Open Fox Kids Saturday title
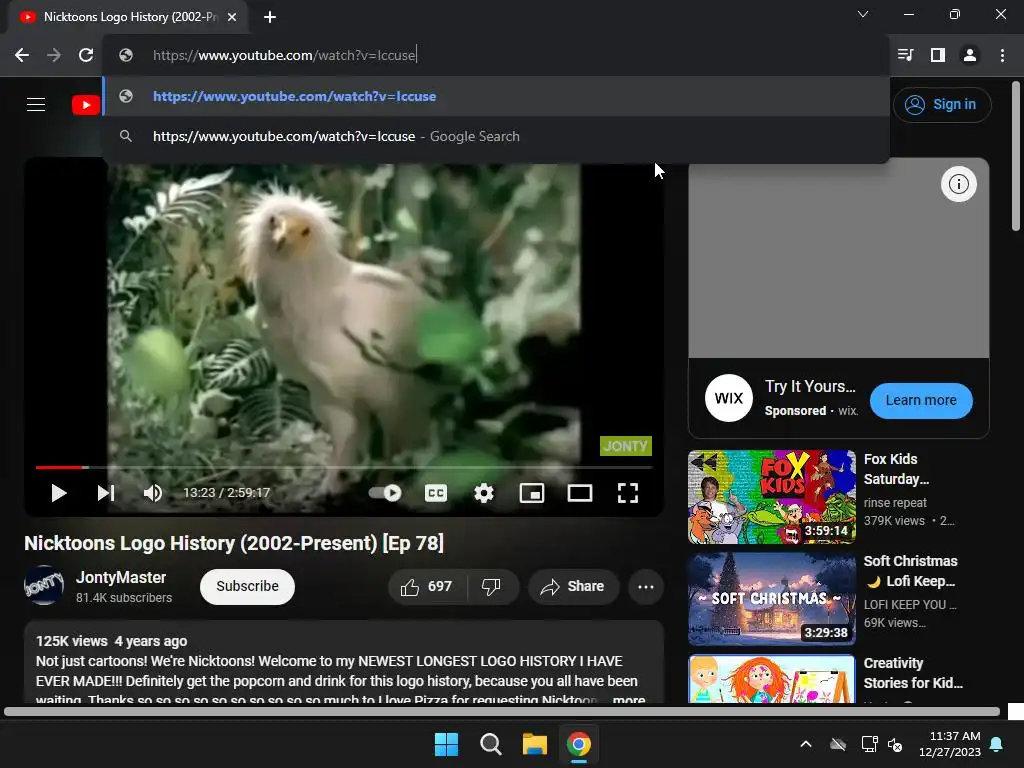The width and height of the screenshot is (1024, 768). pos(896,469)
